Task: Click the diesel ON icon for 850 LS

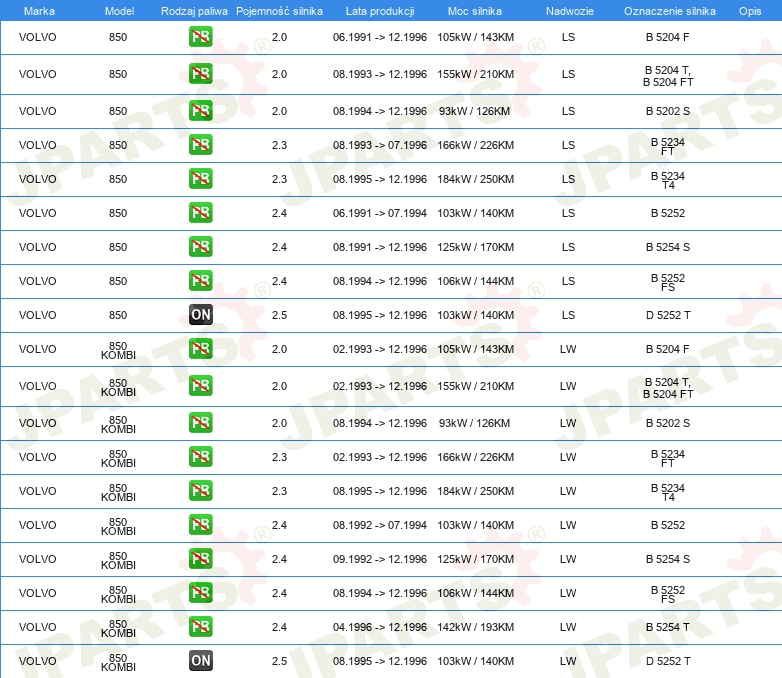Action: coord(200,315)
